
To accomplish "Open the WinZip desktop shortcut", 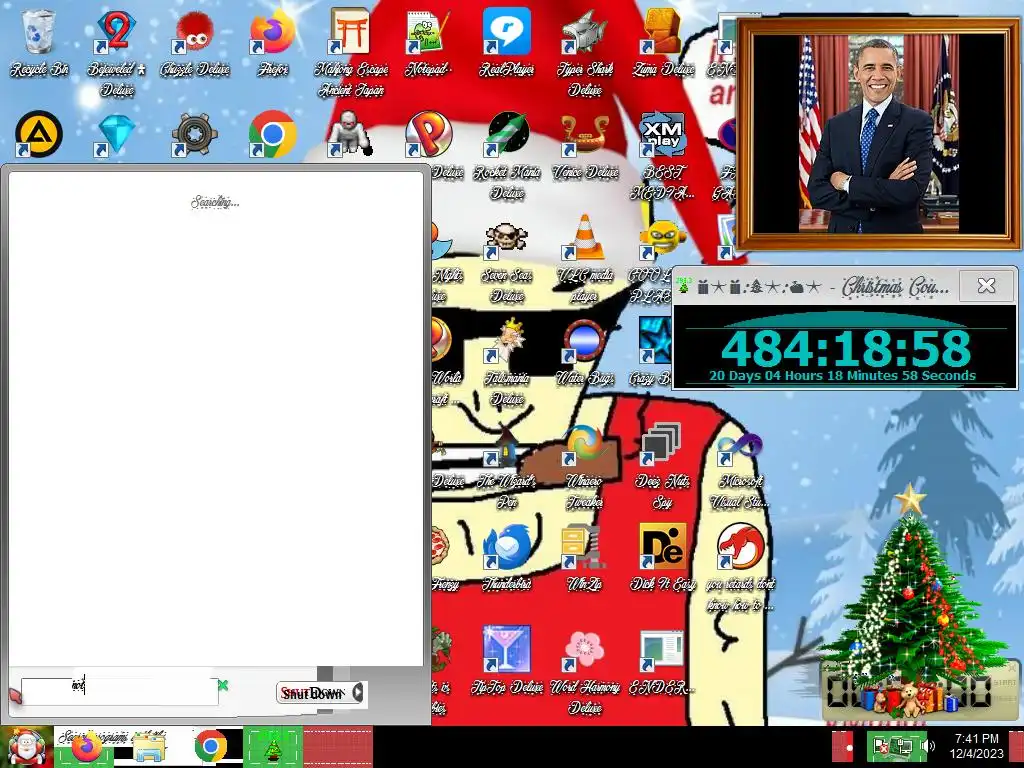I will click(585, 556).
